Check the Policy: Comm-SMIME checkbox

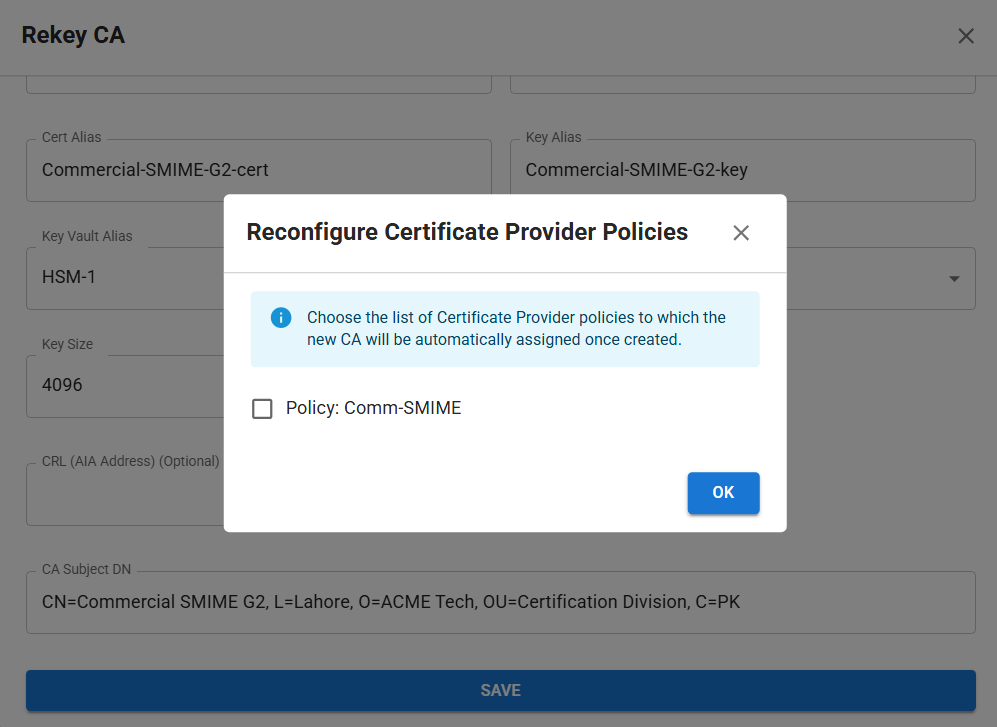tap(262, 408)
